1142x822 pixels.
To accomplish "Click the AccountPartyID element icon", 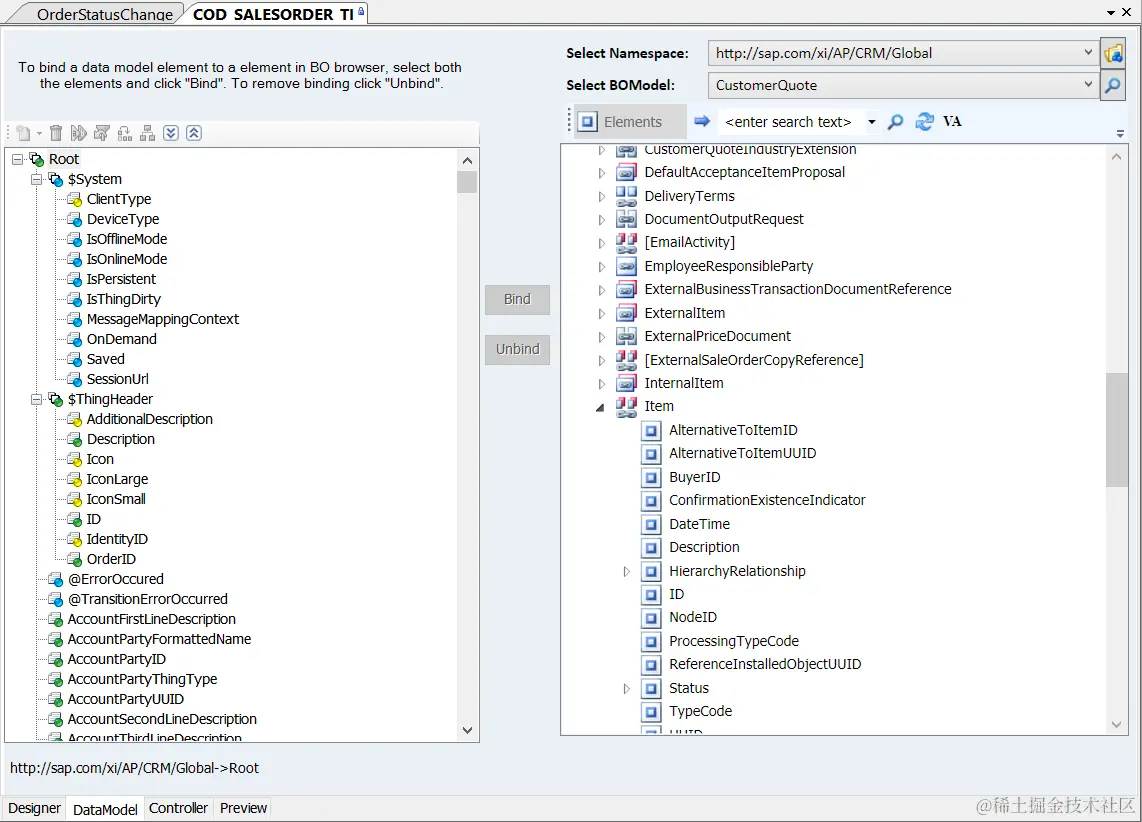I will (x=55, y=660).
